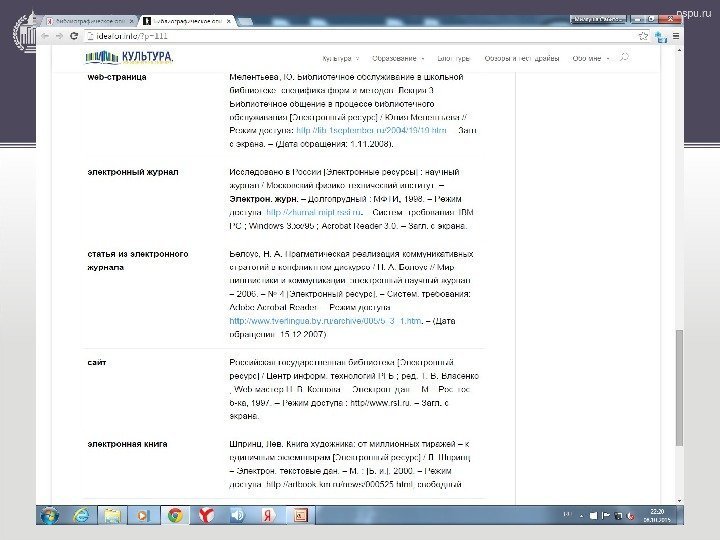Click the page's vertical scrollbar thumb
The width and height of the screenshot is (720, 540).
(x=680, y=387)
